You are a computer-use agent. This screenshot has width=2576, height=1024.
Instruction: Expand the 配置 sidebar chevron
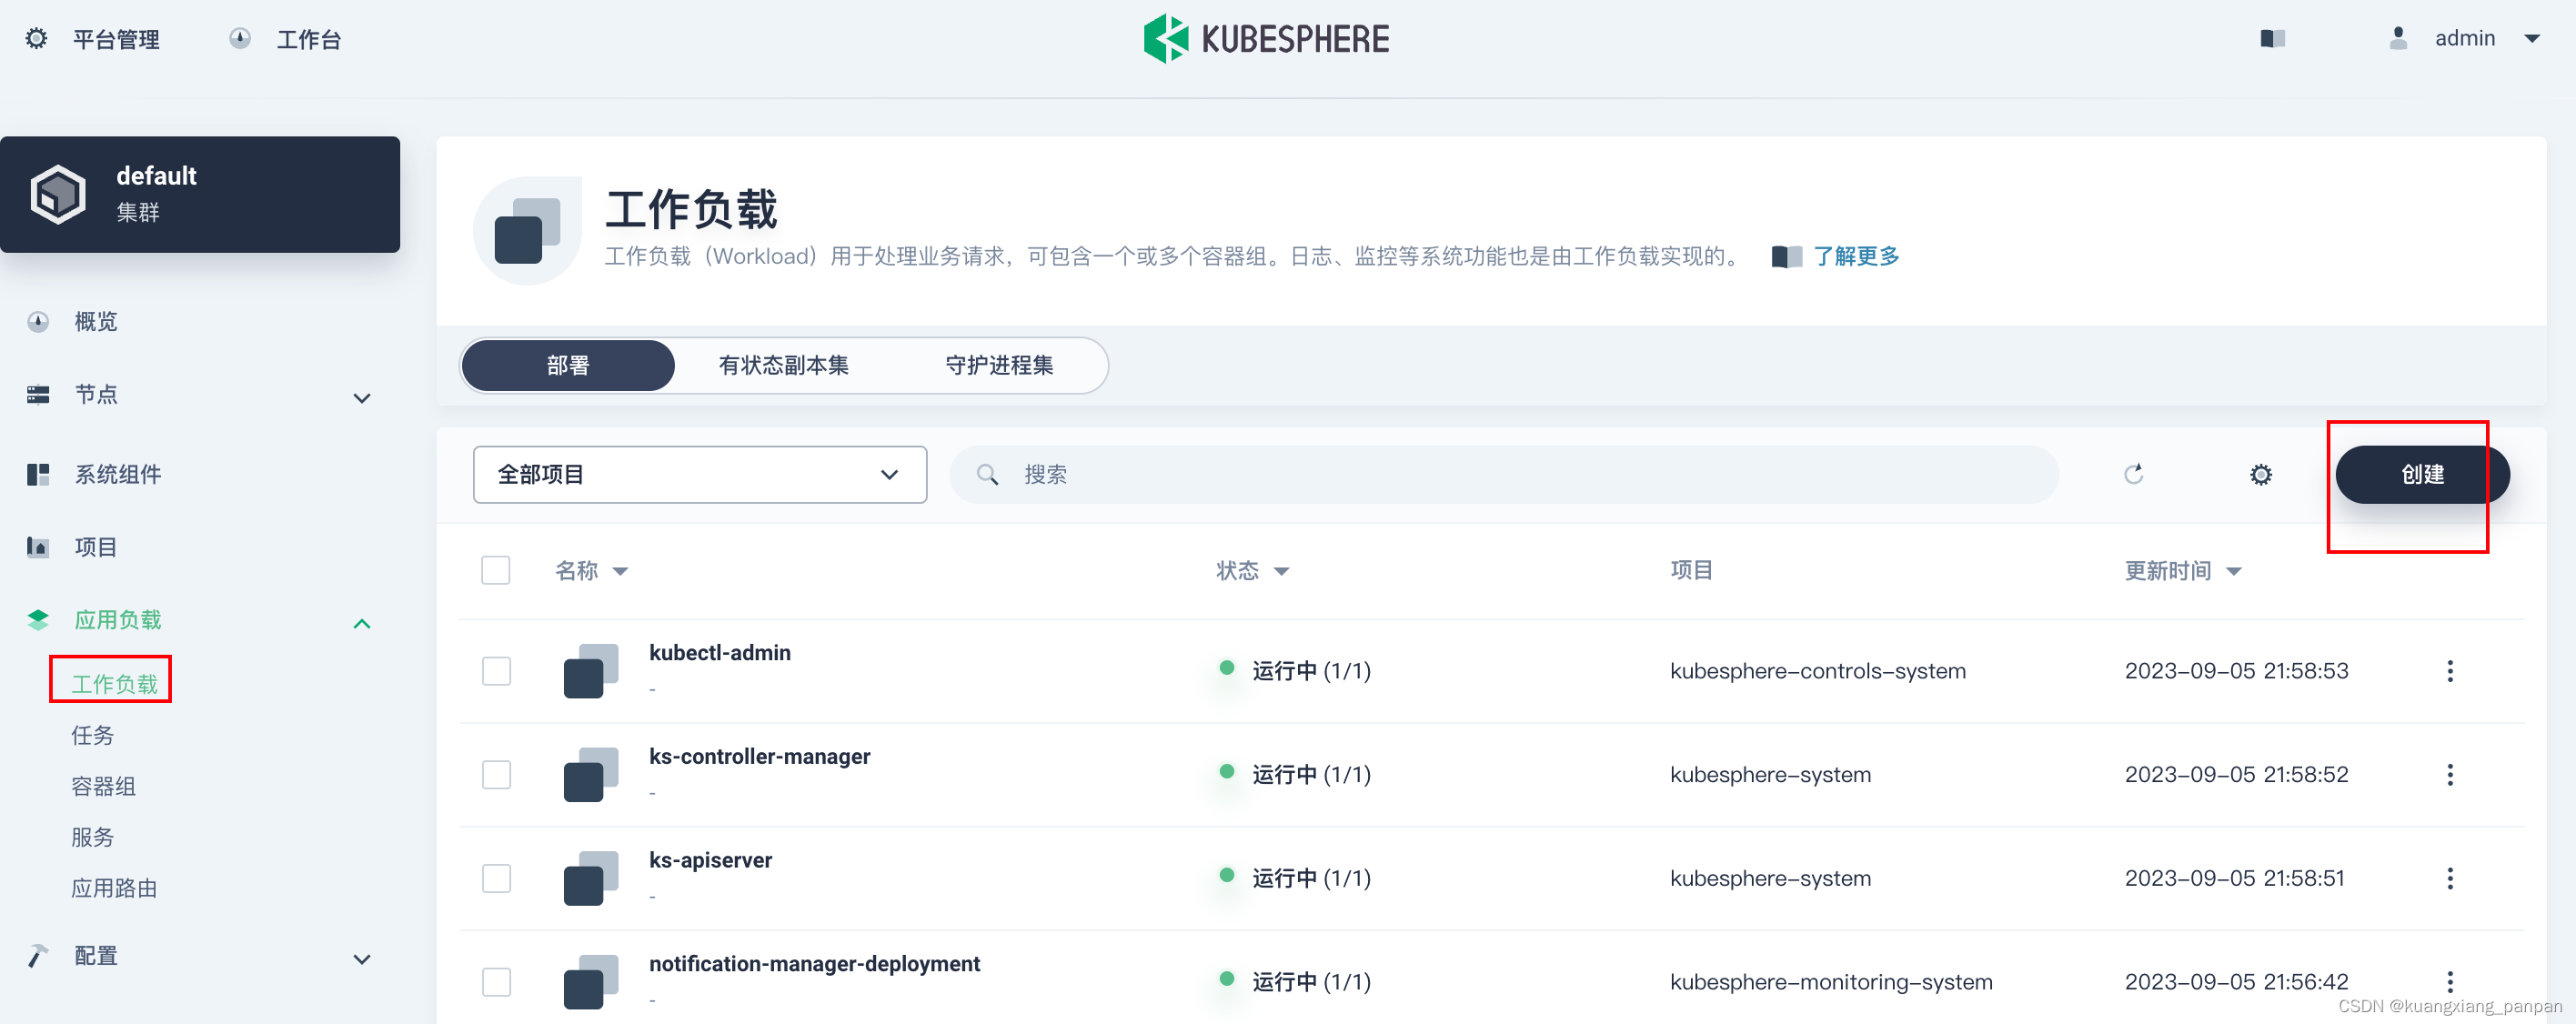click(x=362, y=960)
